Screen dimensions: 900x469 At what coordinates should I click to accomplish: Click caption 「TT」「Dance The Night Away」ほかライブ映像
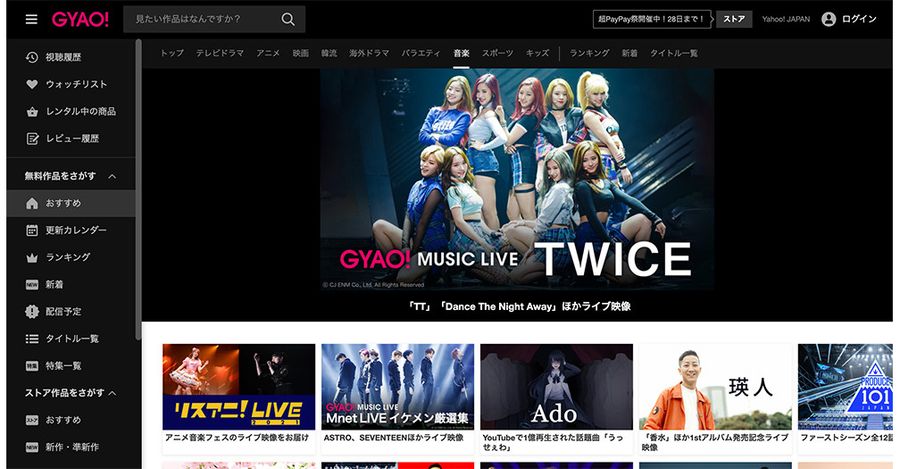519,307
